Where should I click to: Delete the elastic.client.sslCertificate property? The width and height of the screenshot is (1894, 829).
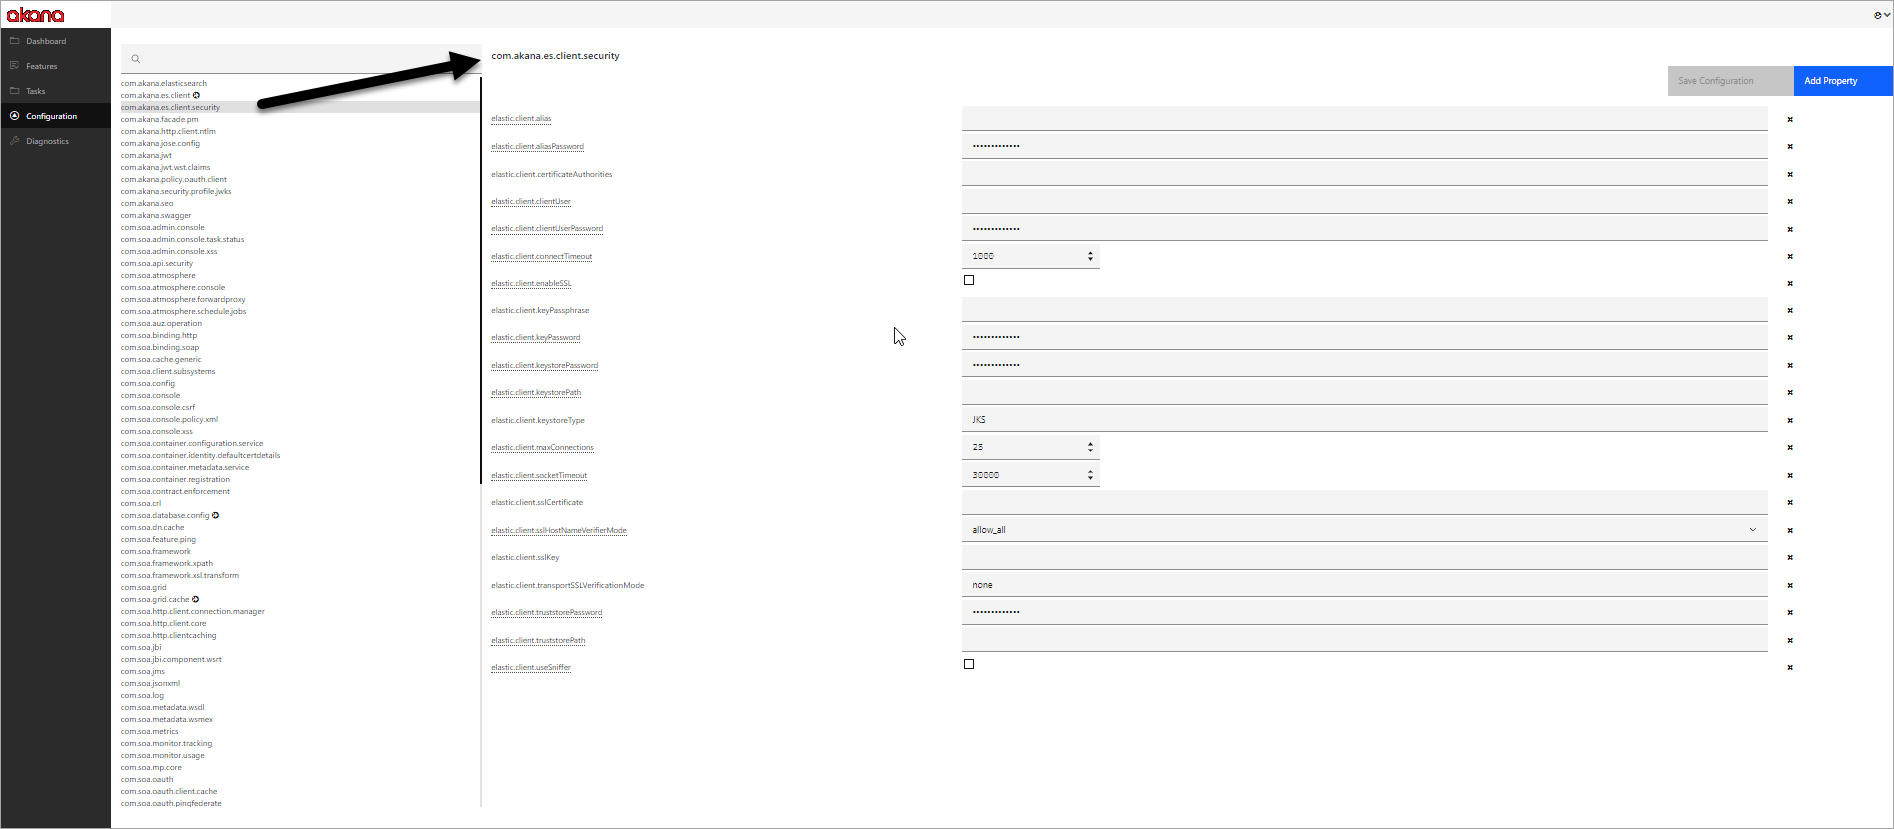coord(1790,502)
